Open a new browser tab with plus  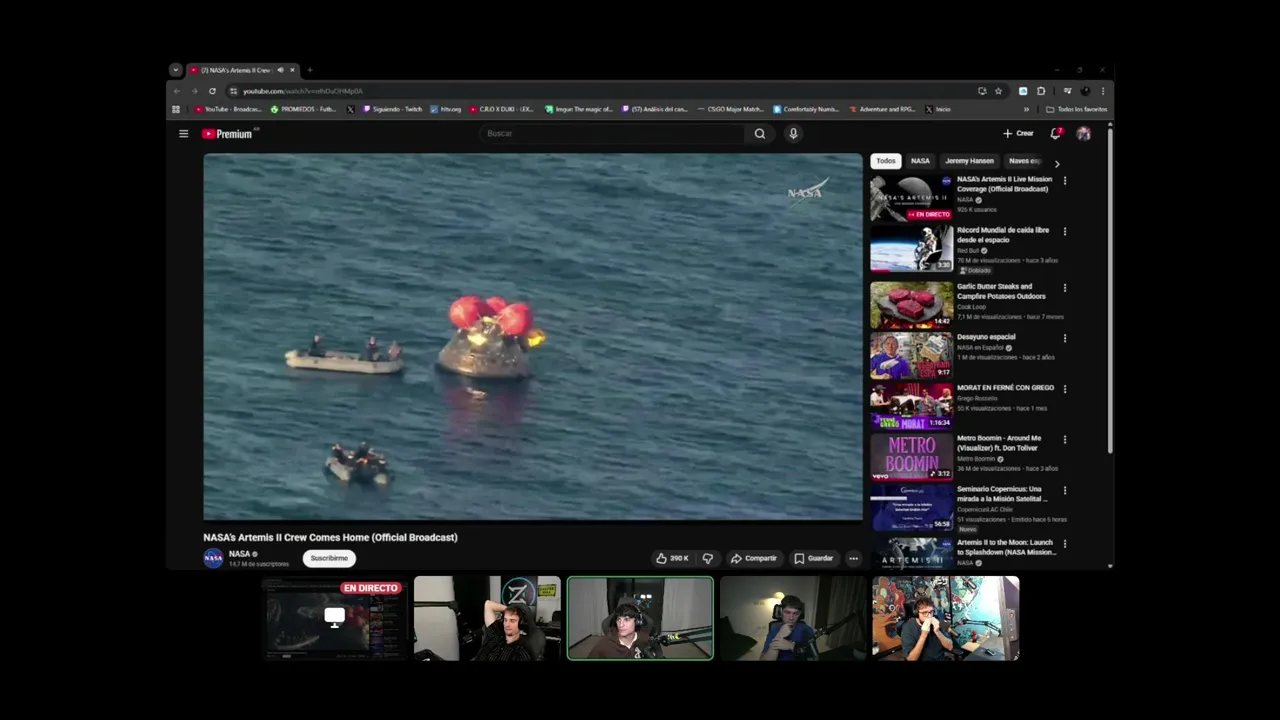[x=310, y=70]
